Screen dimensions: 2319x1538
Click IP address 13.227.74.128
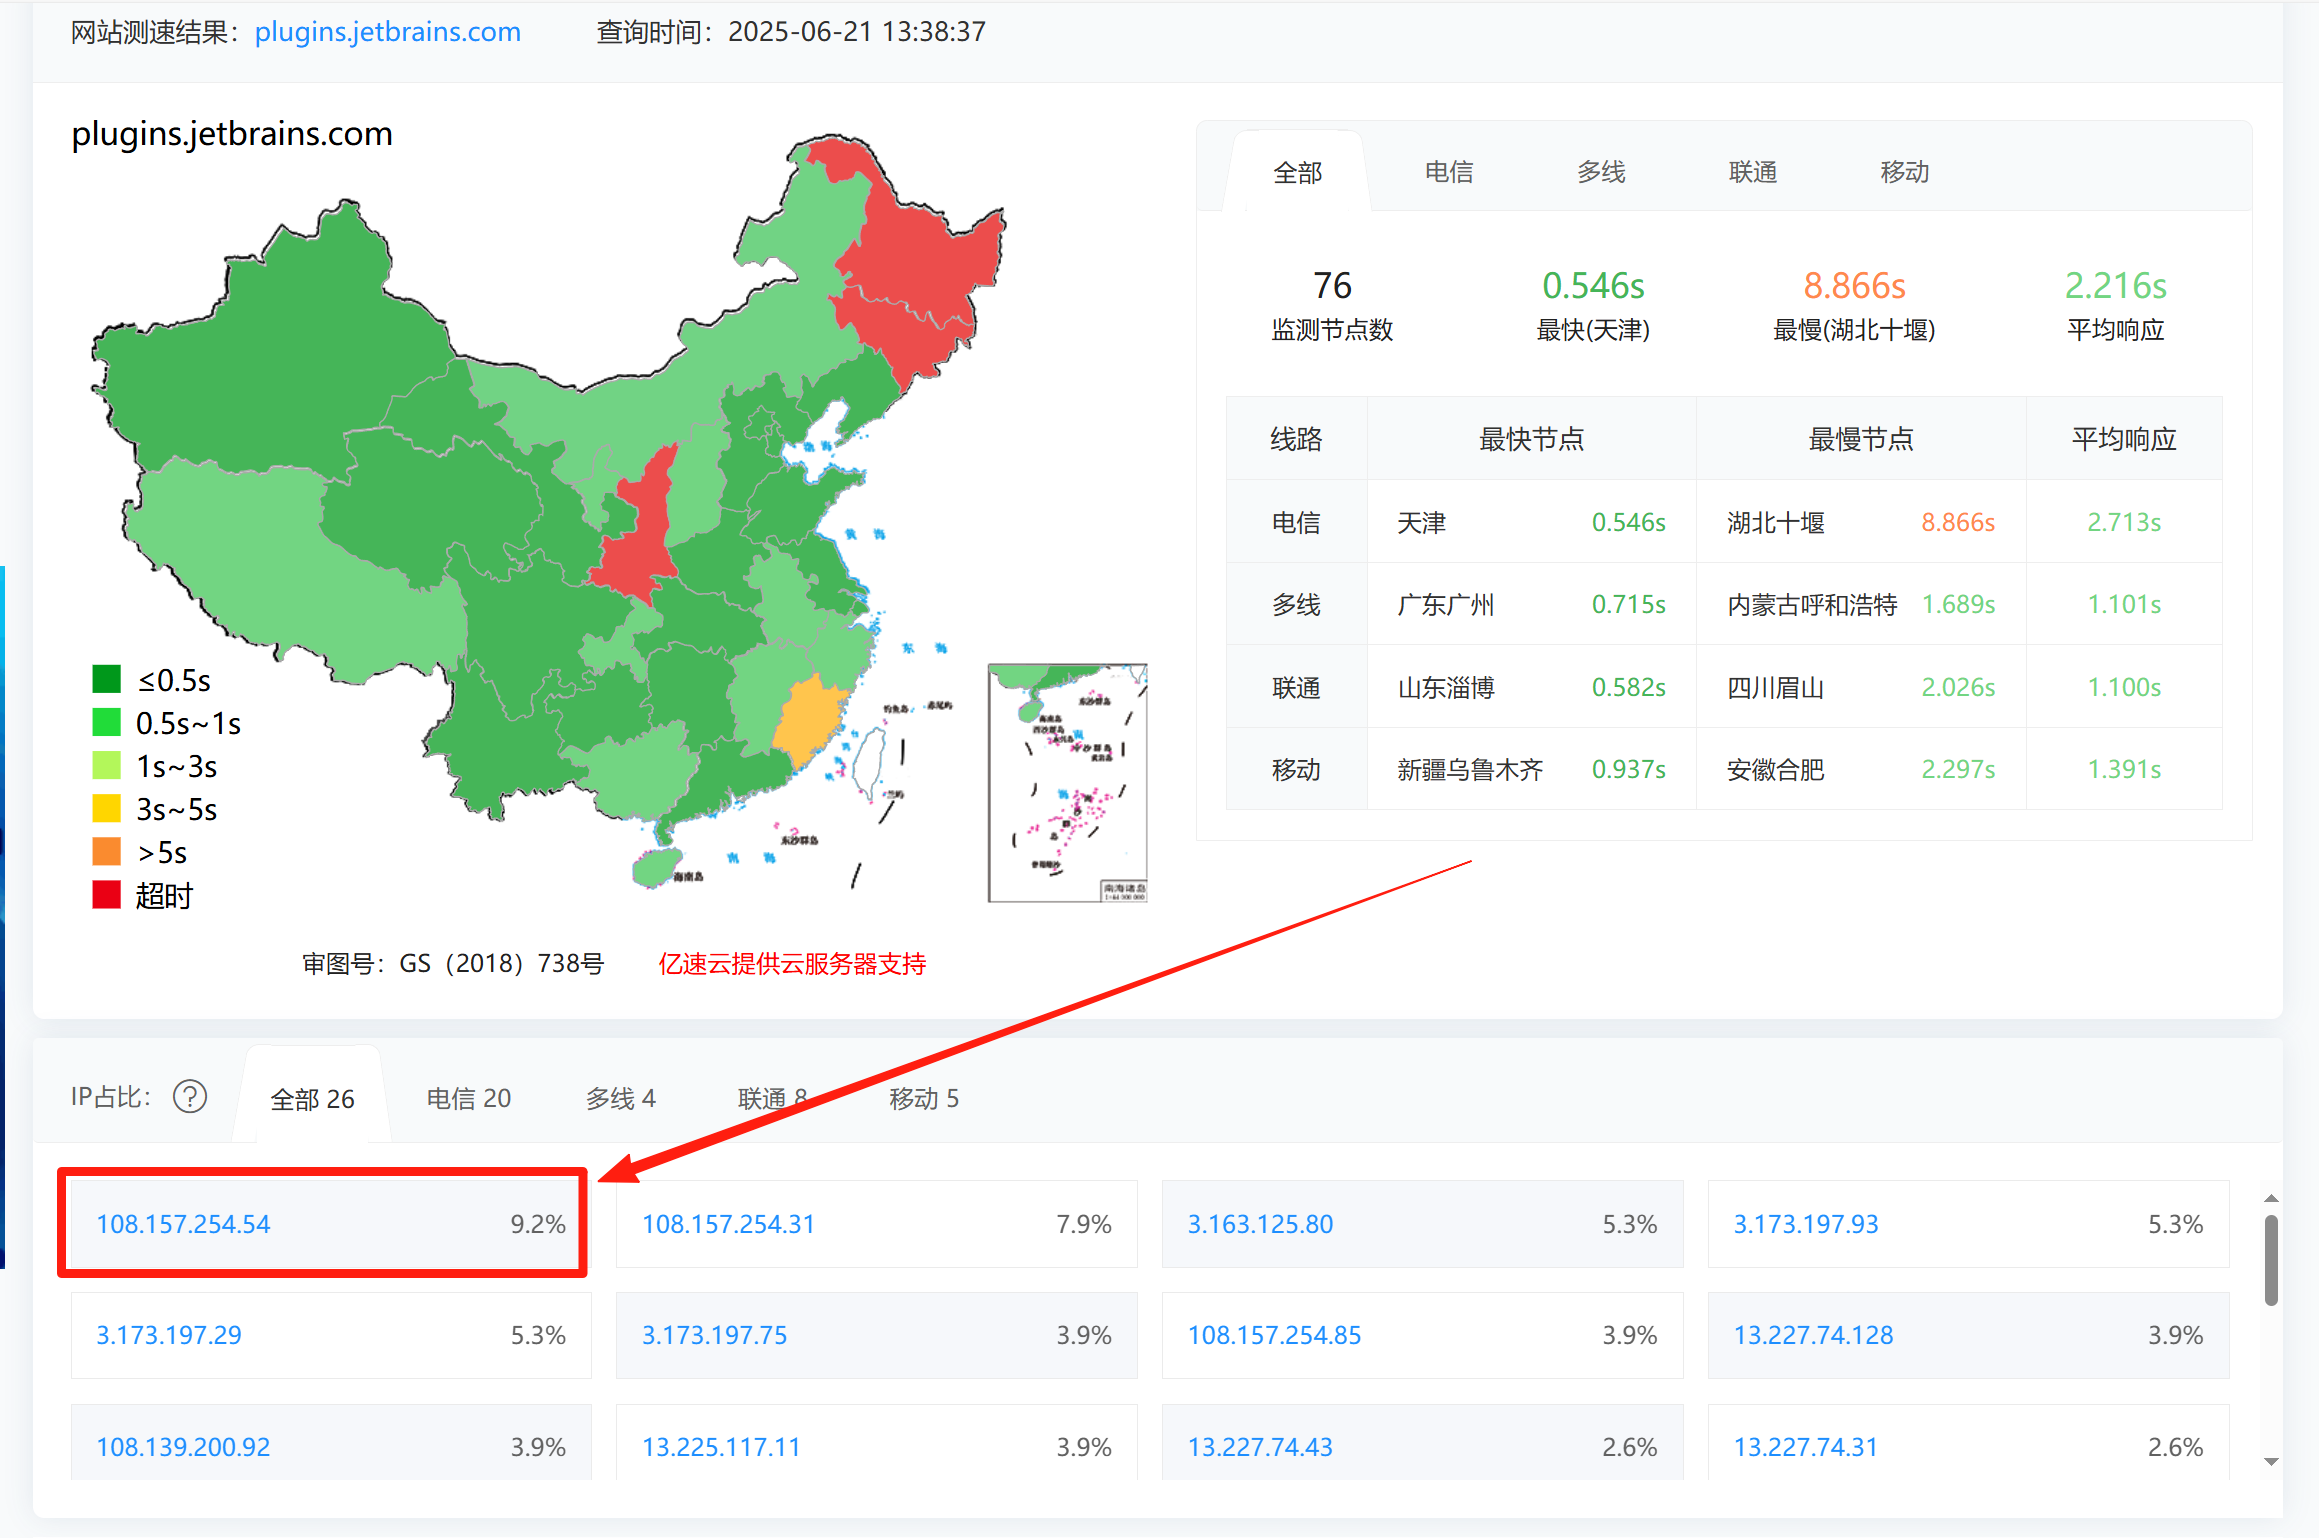(x=1813, y=1335)
